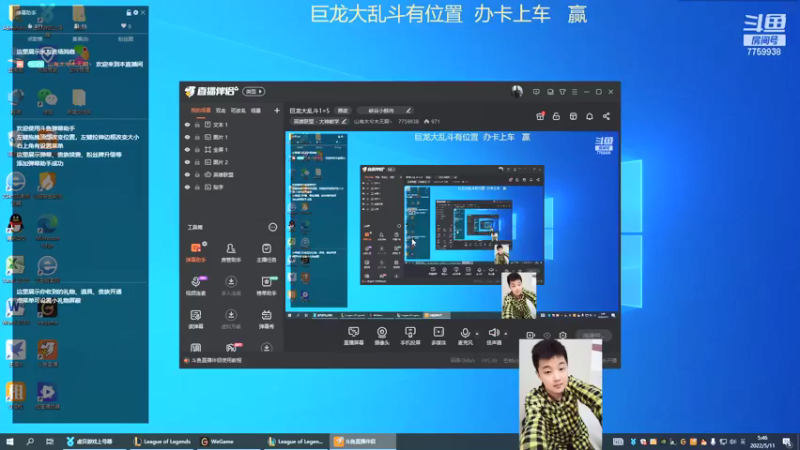Expand the microphone options arrow
Screen dimensions: 800x450
tap(477, 334)
